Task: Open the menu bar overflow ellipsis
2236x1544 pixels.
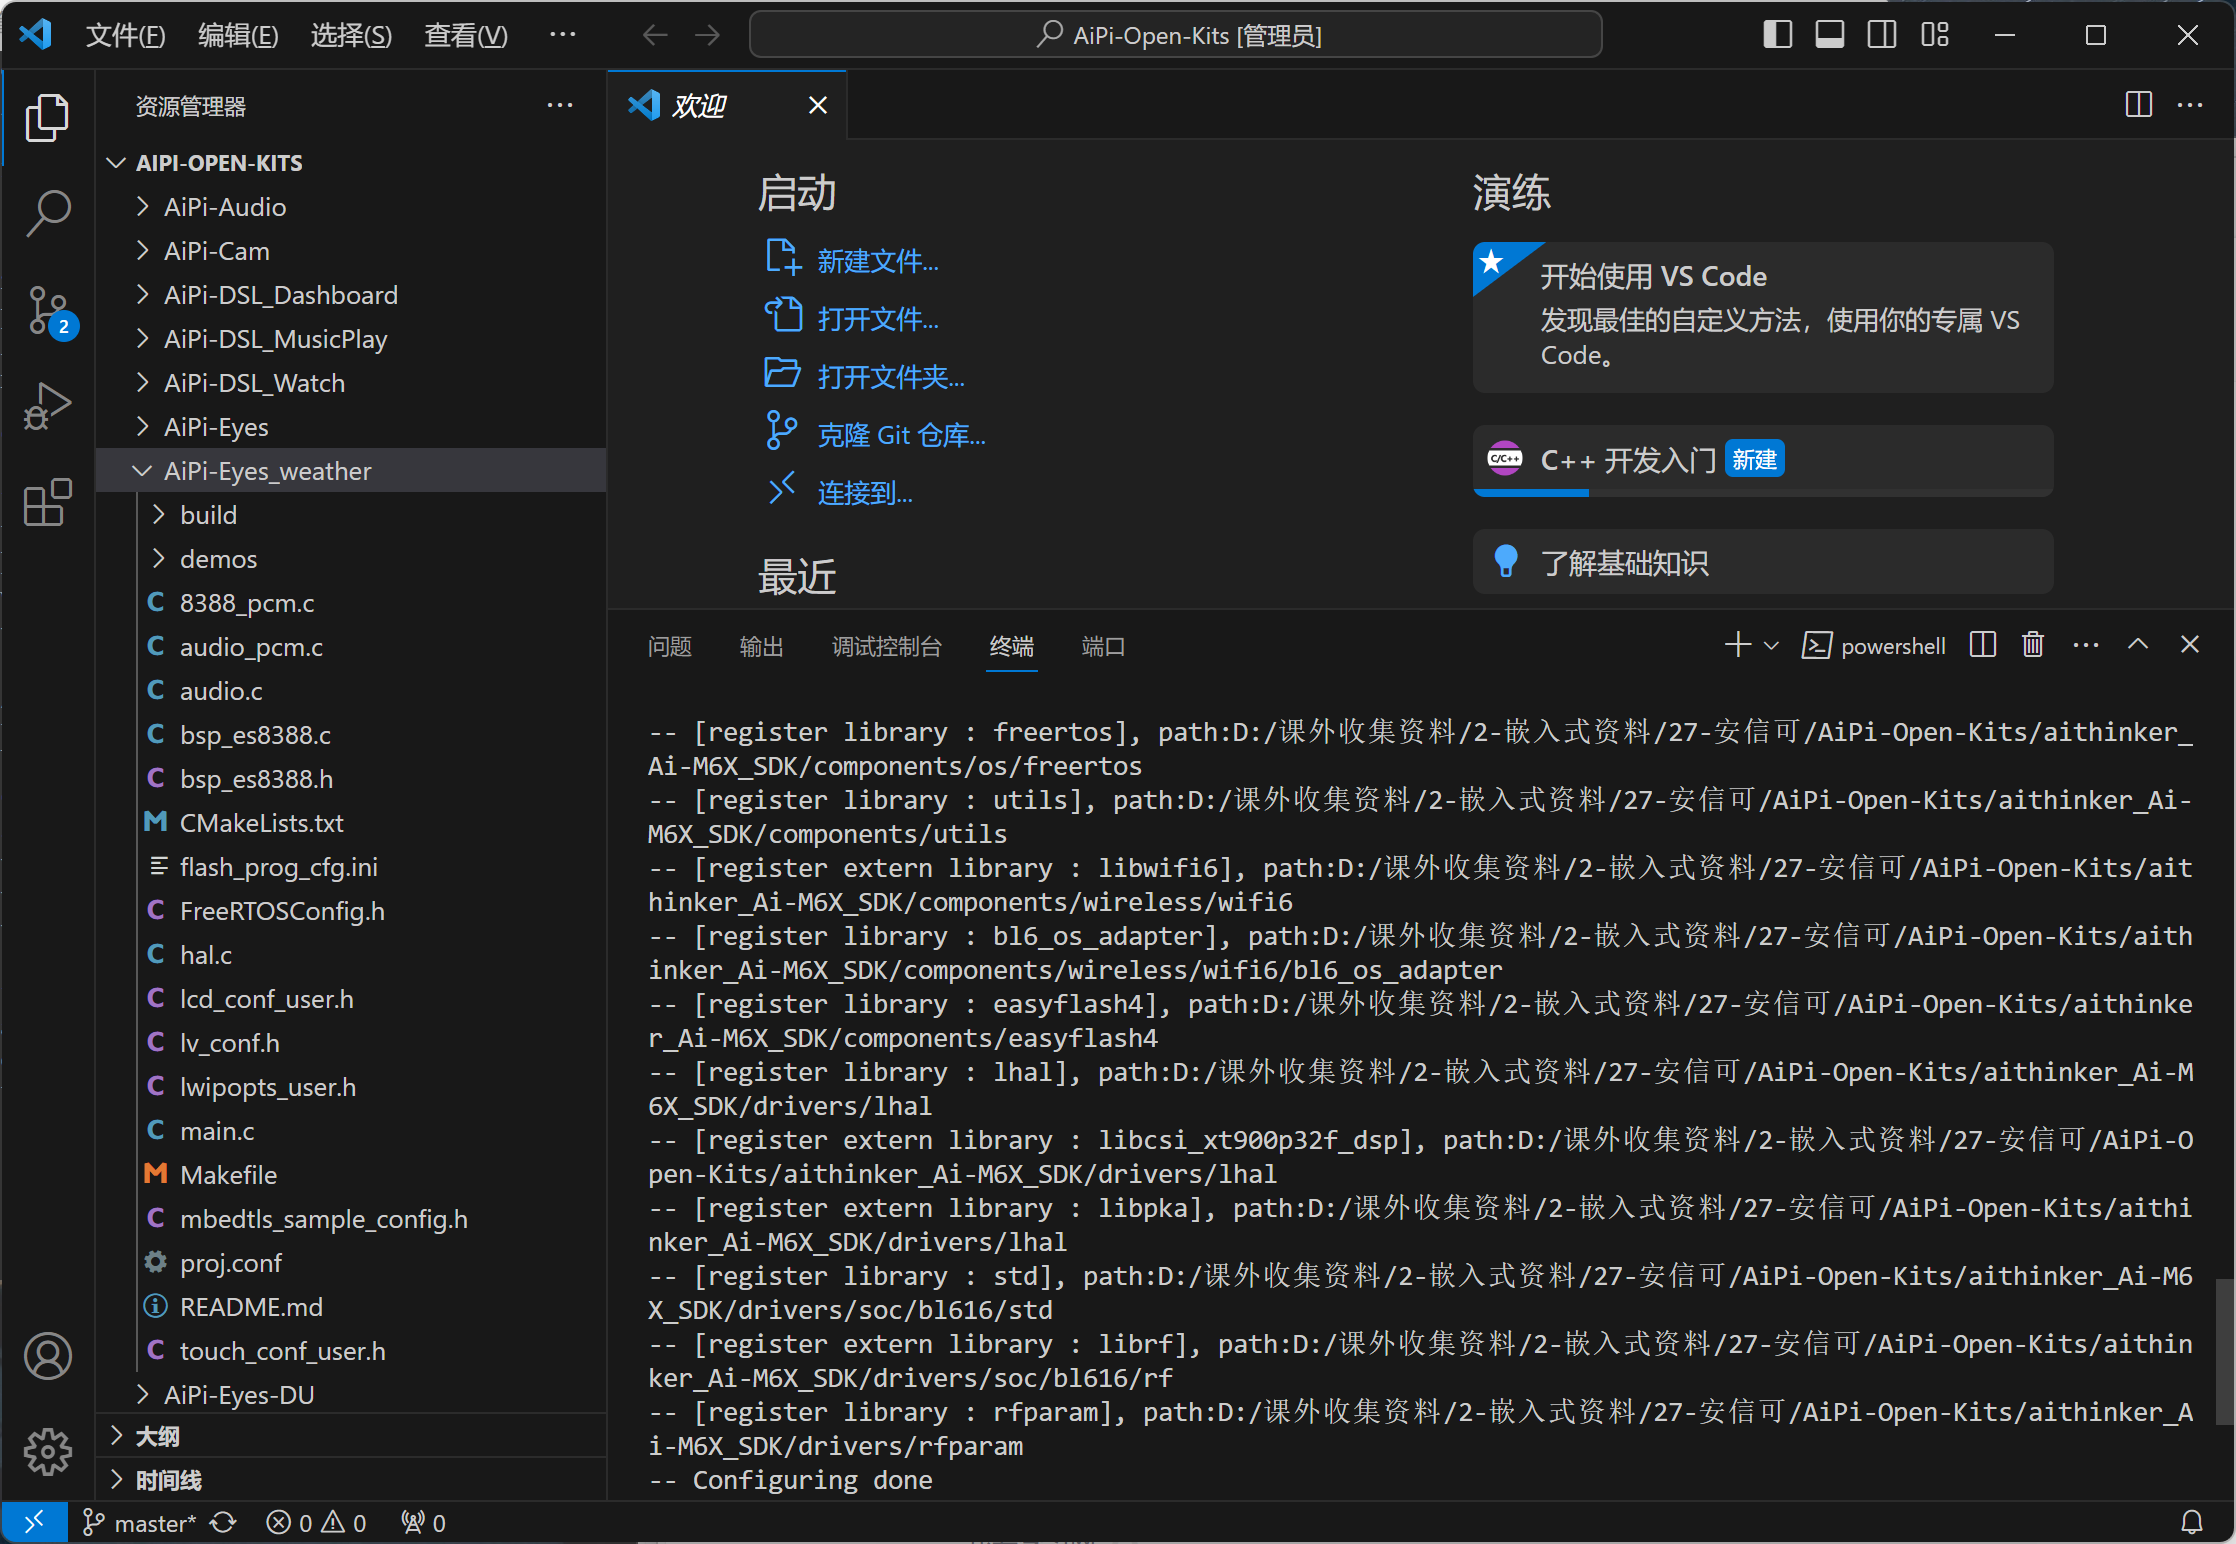Action: [x=563, y=35]
